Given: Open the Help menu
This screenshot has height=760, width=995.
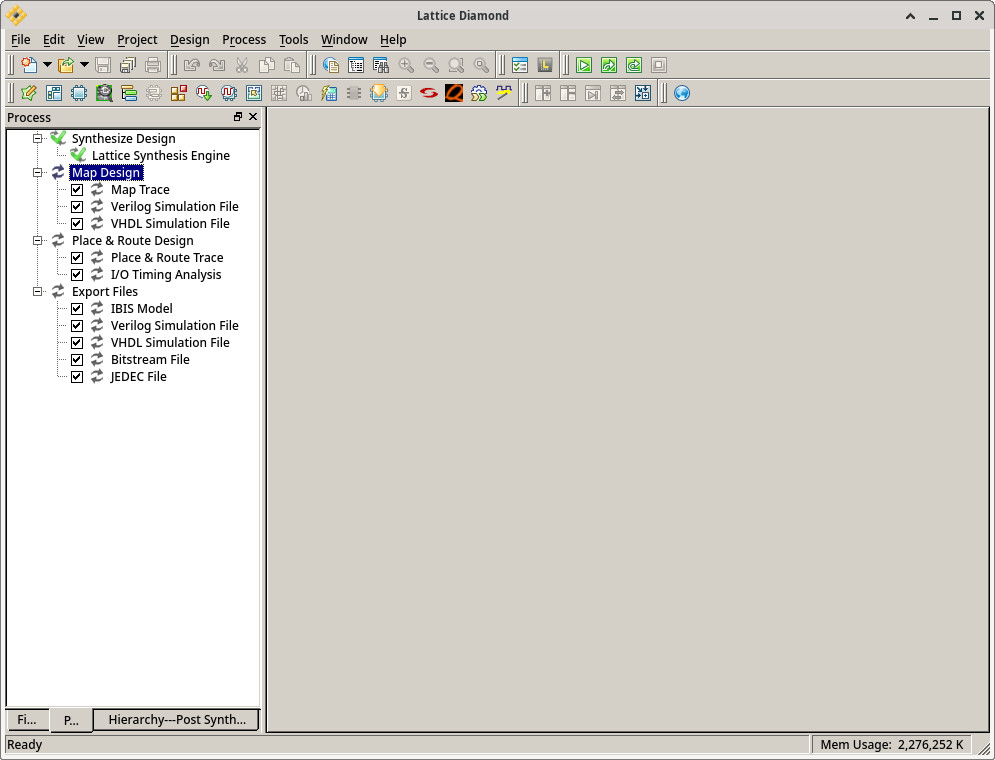Looking at the screenshot, I should 393,39.
